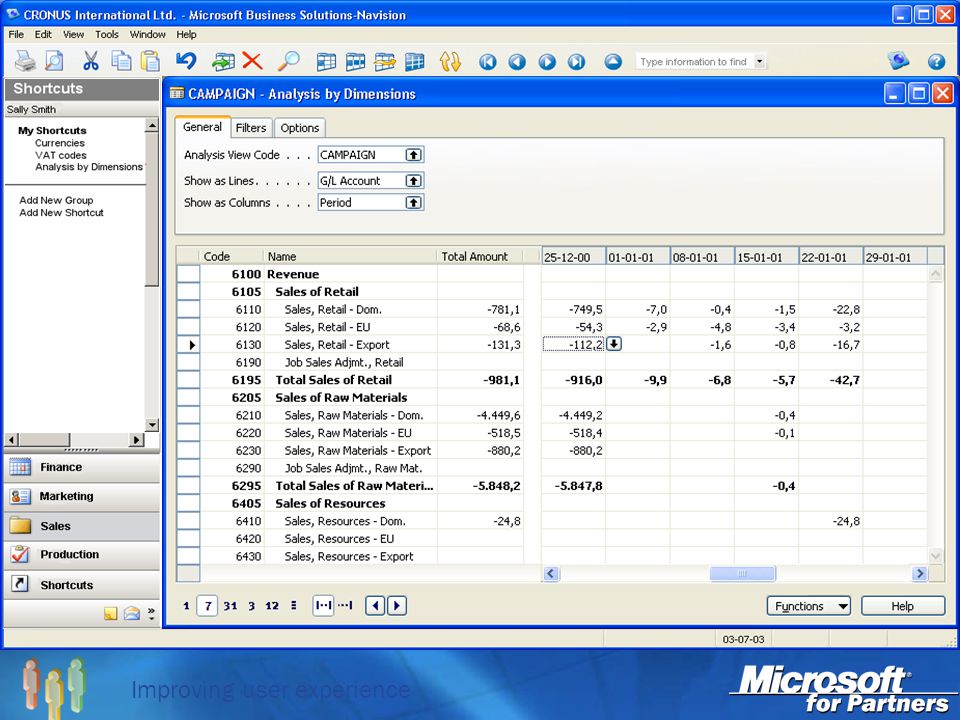Select the Week period button 7
Viewport: 960px width, 720px height.
[208, 606]
